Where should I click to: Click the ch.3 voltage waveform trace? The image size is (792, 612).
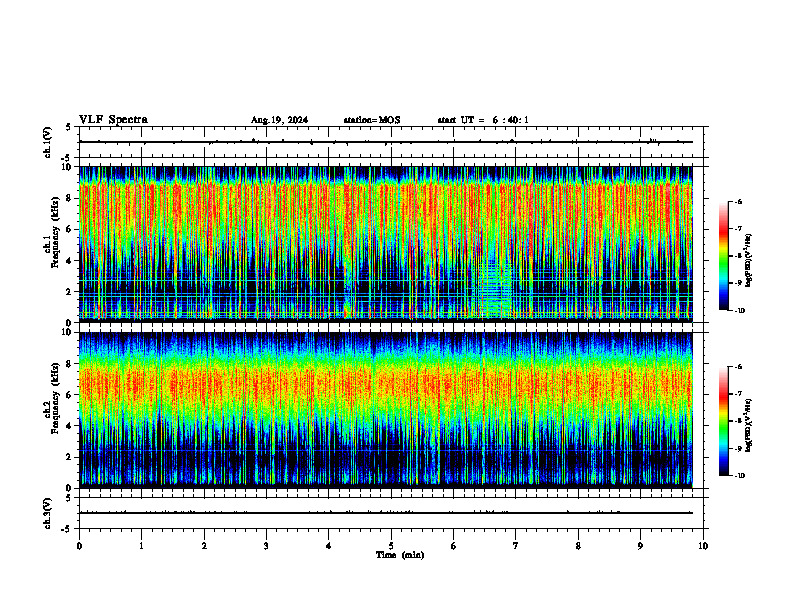click(x=385, y=513)
